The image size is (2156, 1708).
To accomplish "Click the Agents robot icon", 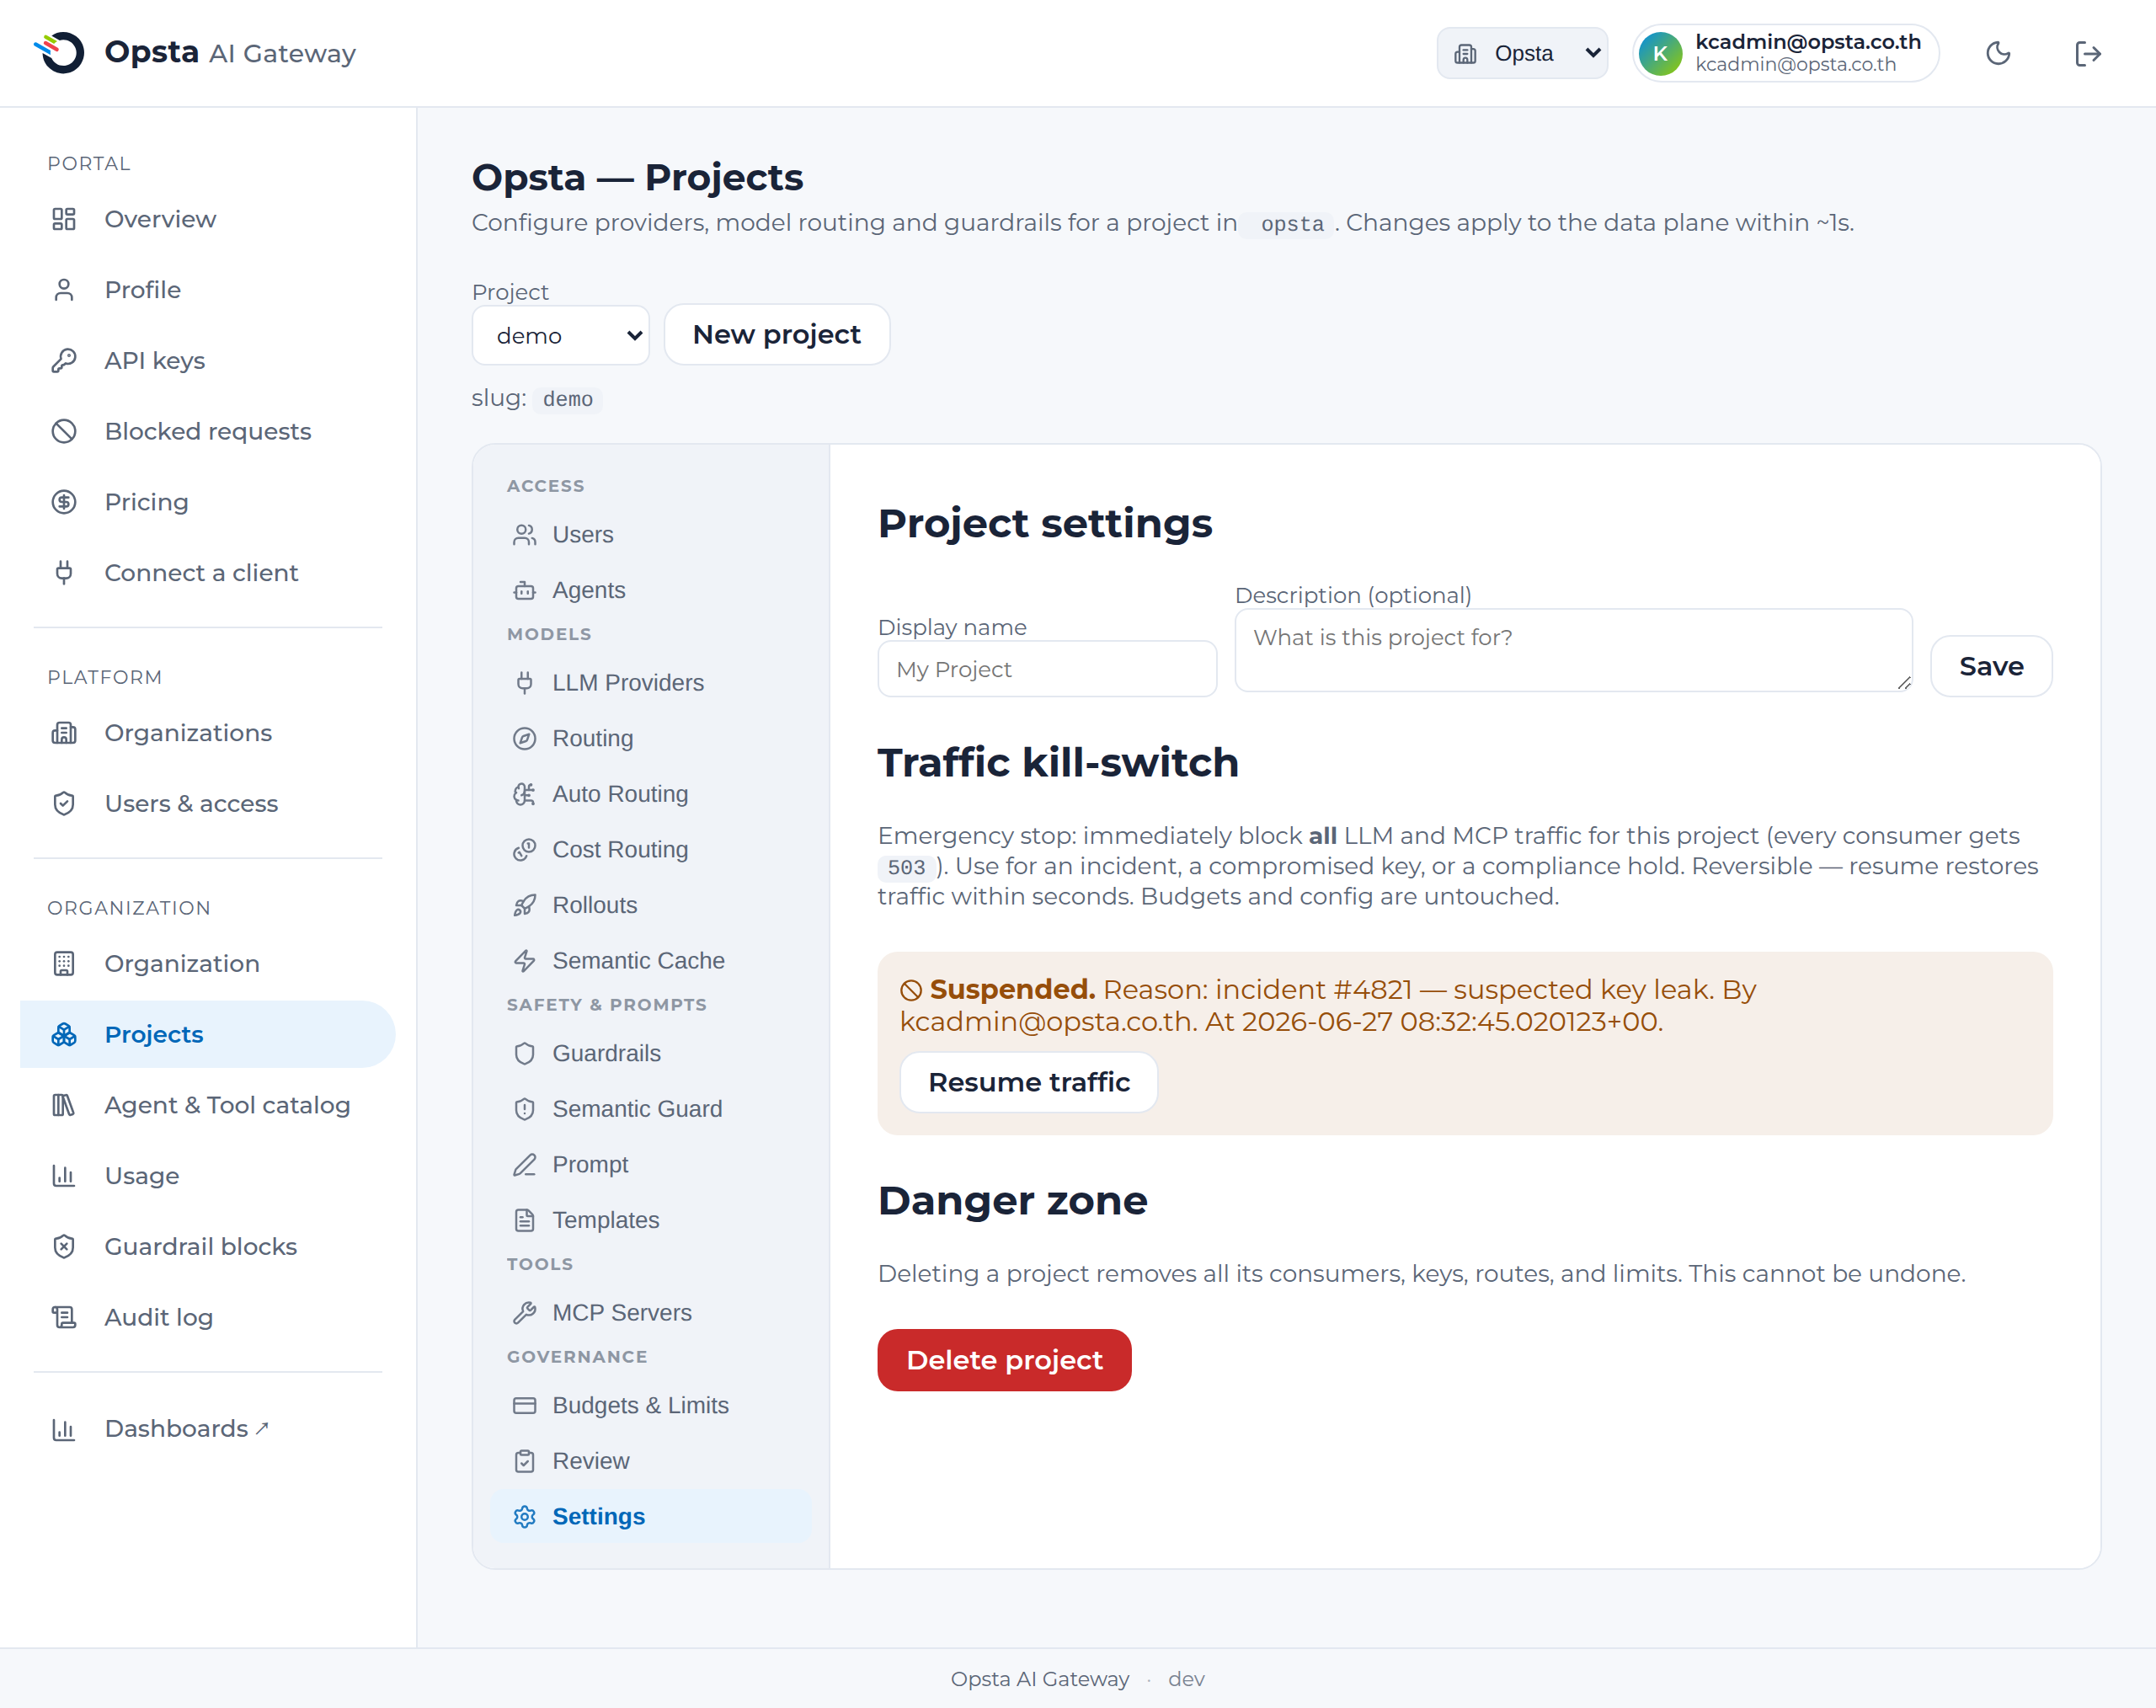I will click(x=524, y=590).
